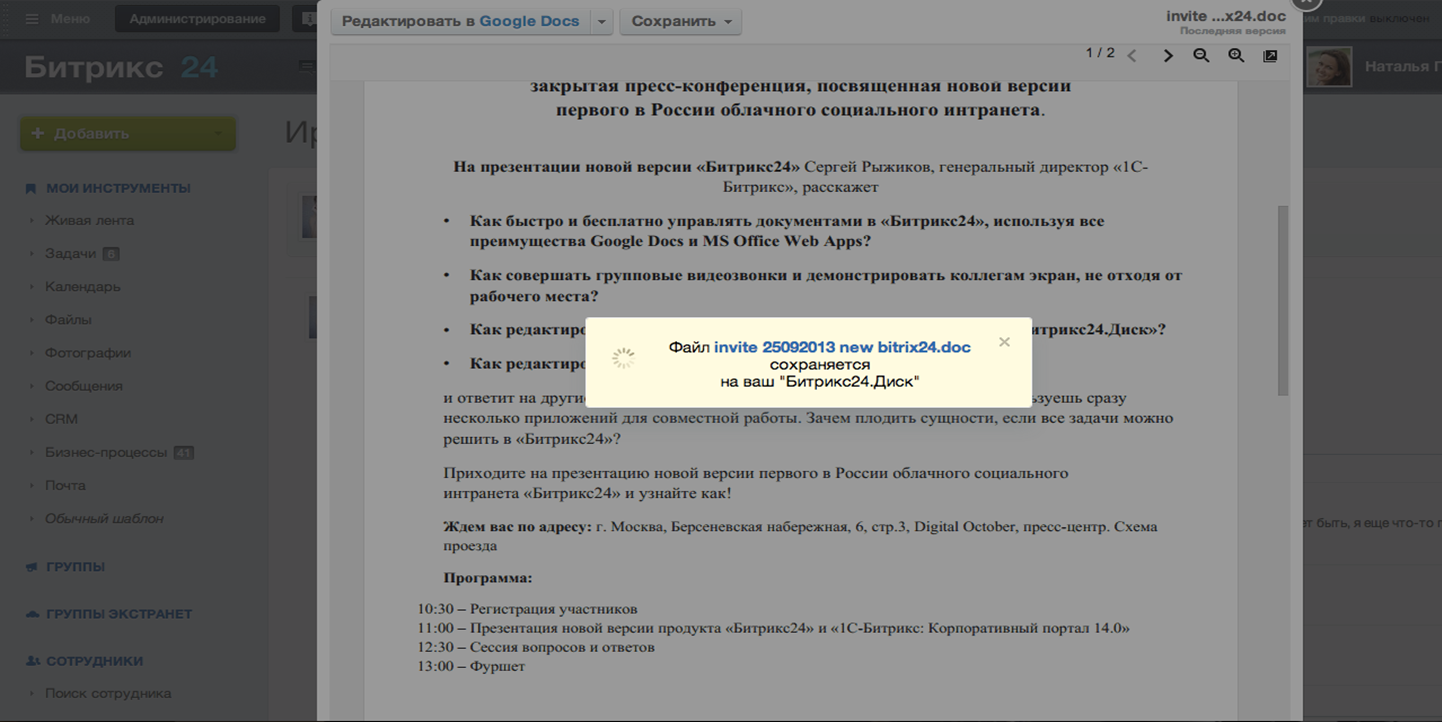The width and height of the screenshot is (1442, 722).
Task: Click the 'Программа:' heading in document
Action: point(488,578)
